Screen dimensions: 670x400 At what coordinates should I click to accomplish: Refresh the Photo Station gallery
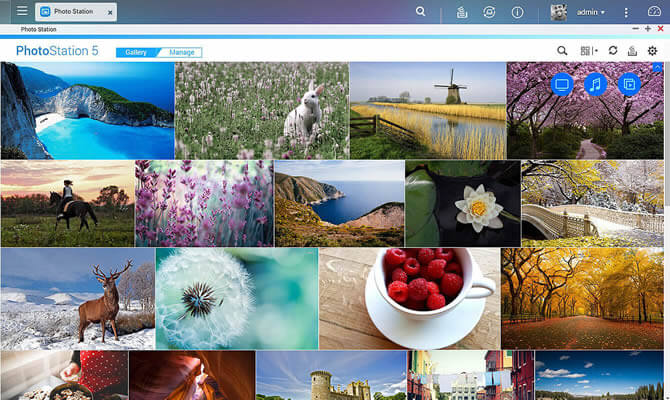point(613,51)
